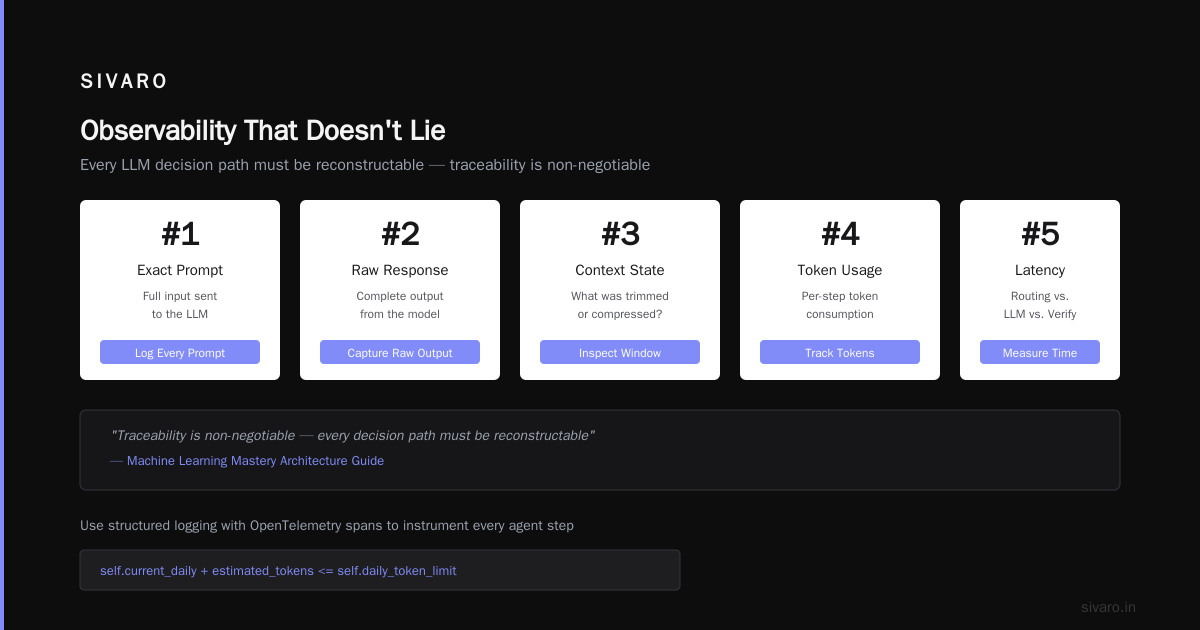The image size is (1200, 630).
Task: Click the daily token limit code snippet
Action: click(x=380, y=570)
